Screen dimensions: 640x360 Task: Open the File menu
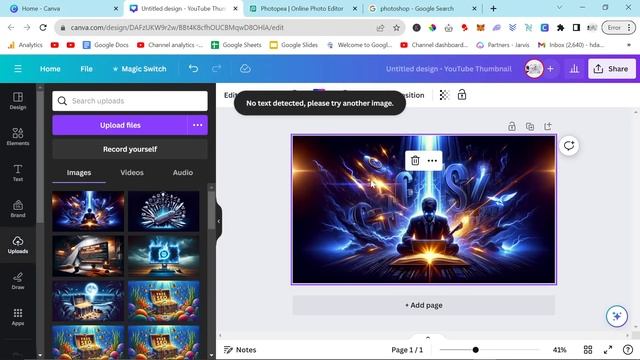tap(86, 69)
